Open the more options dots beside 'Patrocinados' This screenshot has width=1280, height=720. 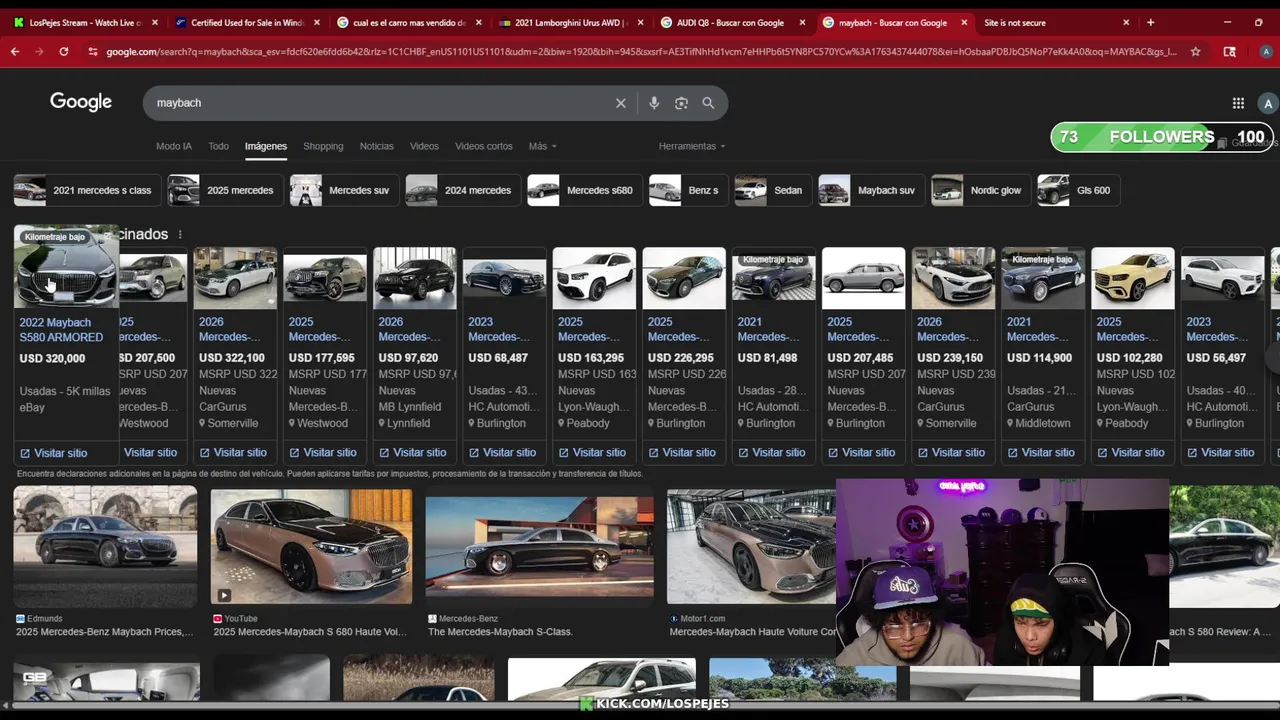pyautogui.click(x=180, y=234)
